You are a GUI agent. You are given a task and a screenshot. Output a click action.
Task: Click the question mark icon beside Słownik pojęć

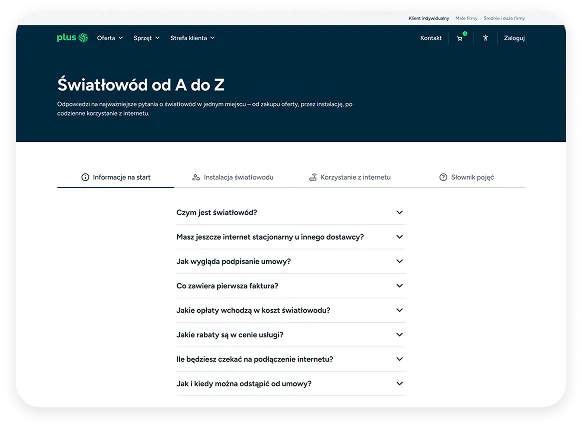(x=443, y=177)
